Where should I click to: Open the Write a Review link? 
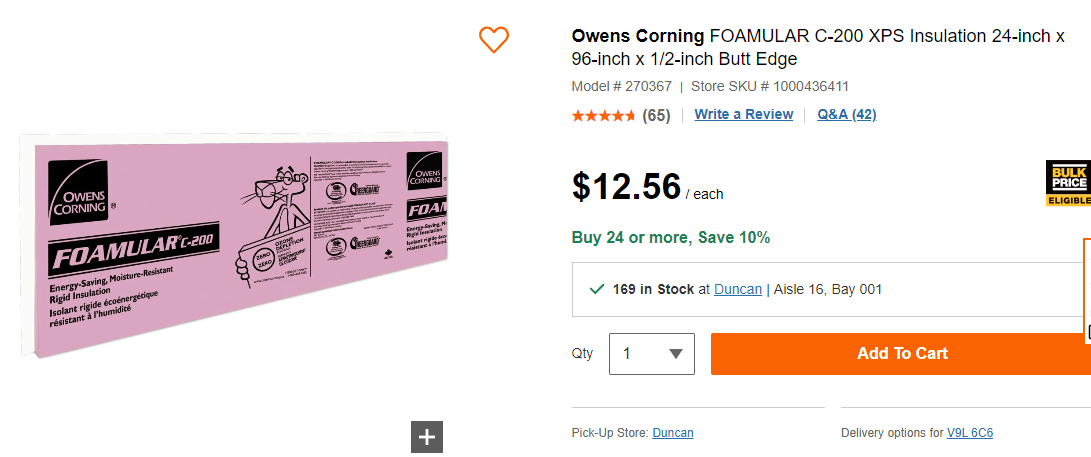744,114
